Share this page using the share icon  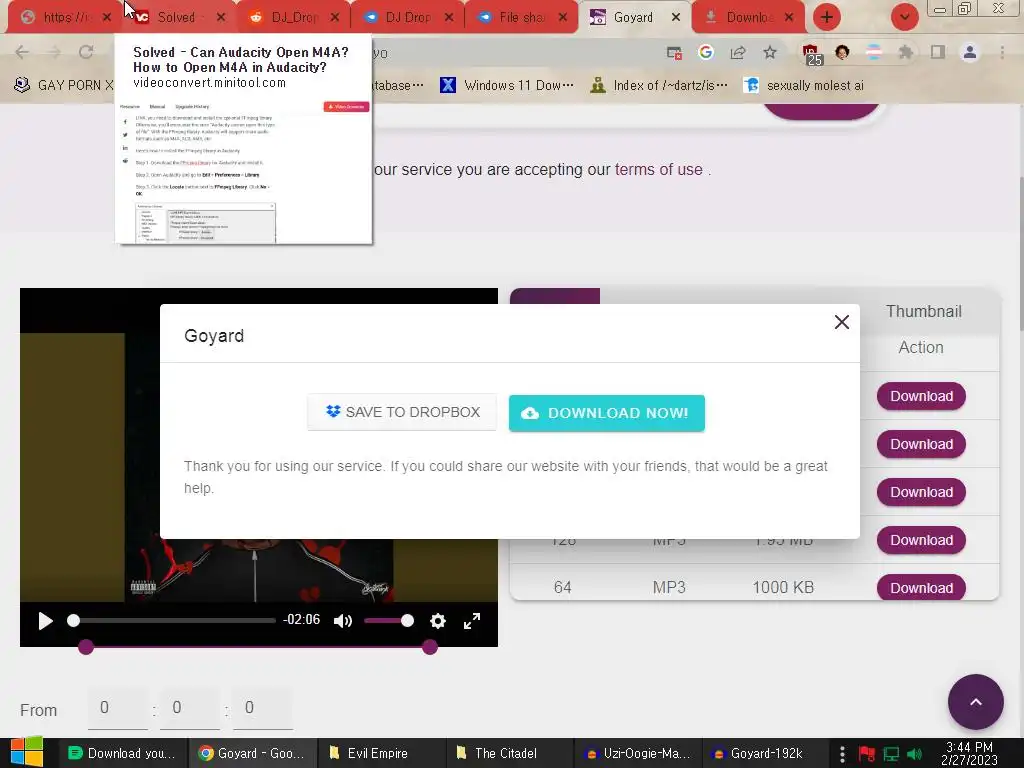click(x=738, y=53)
